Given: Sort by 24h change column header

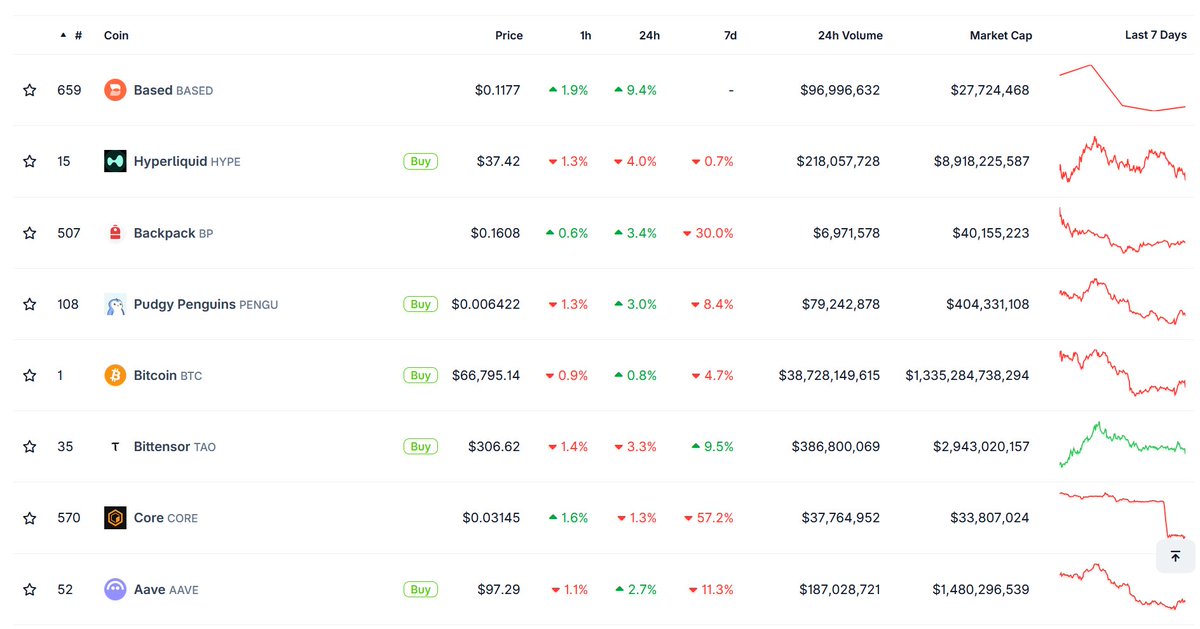Looking at the screenshot, I should (x=650, y=35).
